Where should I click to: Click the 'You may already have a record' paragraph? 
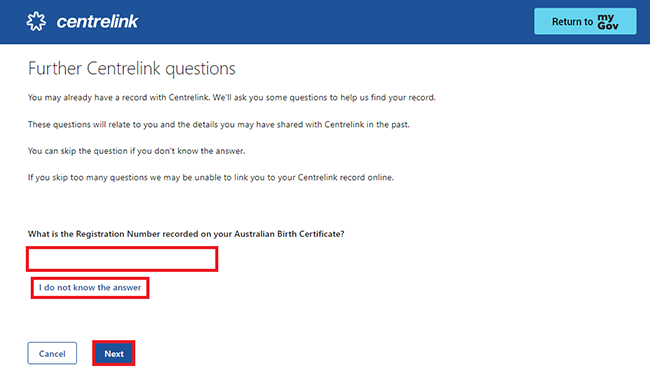232,97
